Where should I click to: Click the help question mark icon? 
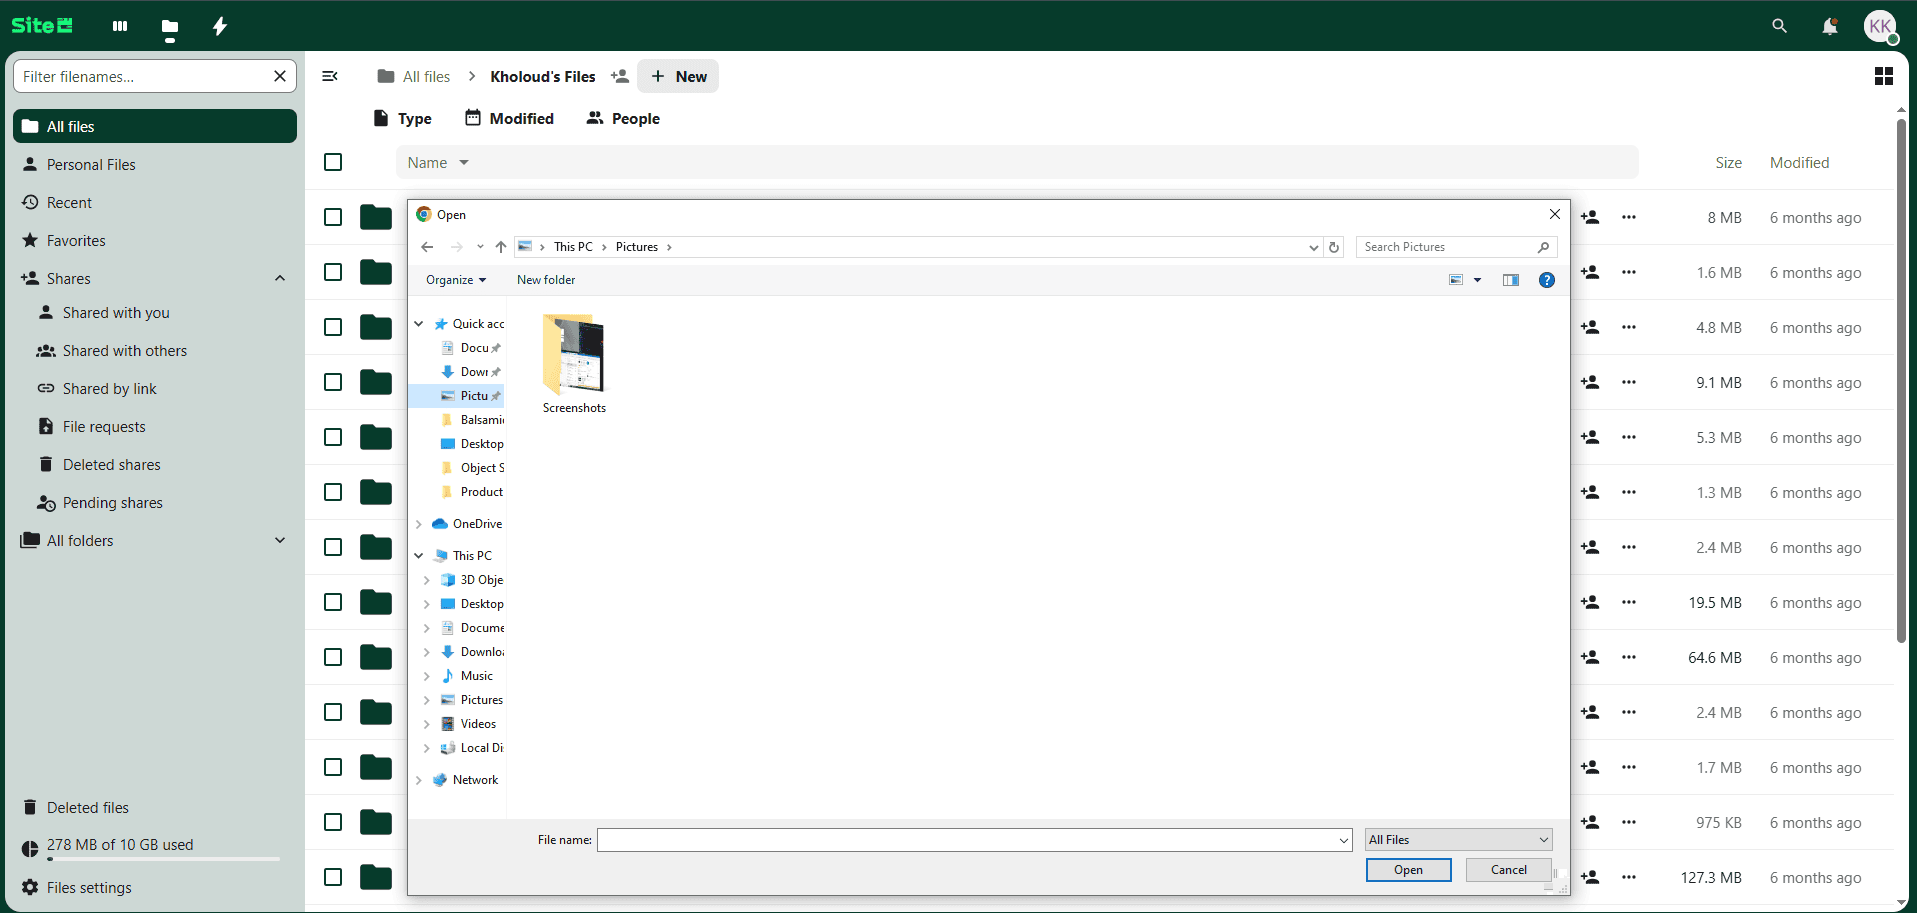tap(1546, 280)
